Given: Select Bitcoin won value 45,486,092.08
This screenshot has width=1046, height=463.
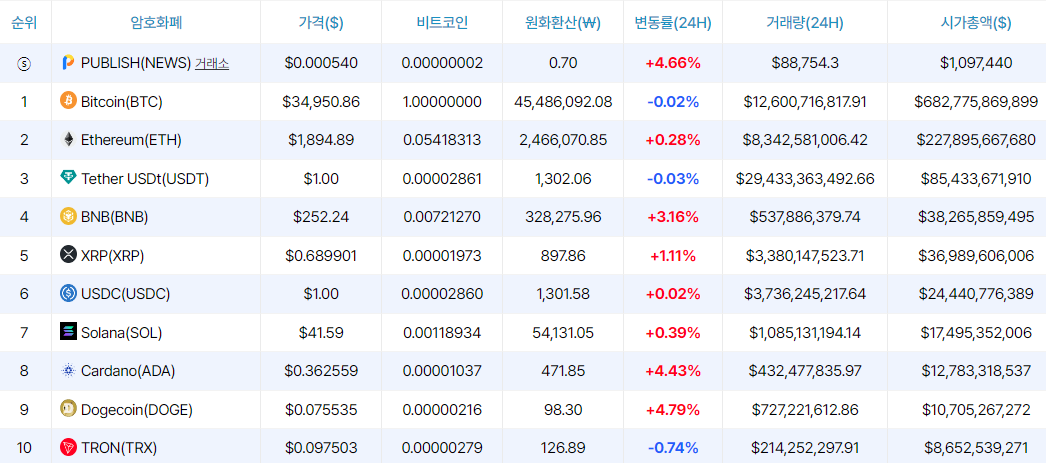Looking at the screenshot, I should tap(563, 102).
